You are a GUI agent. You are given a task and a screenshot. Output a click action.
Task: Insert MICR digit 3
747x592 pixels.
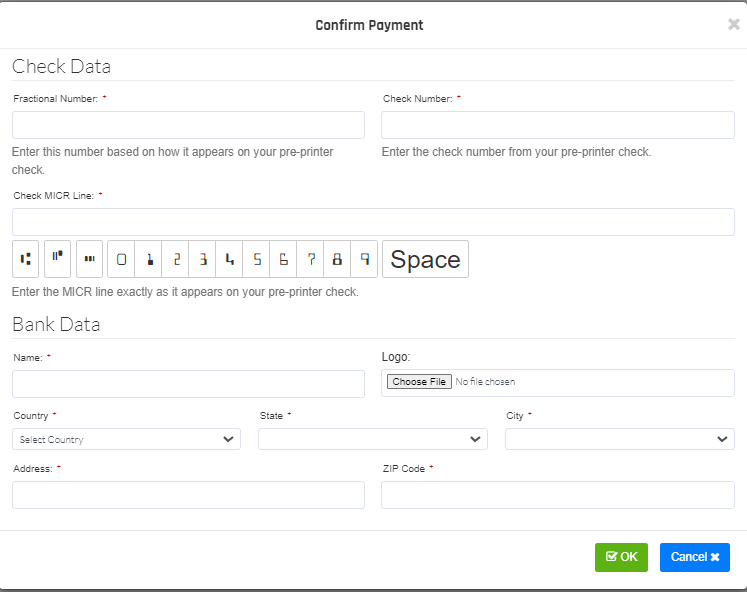(202, 259)
